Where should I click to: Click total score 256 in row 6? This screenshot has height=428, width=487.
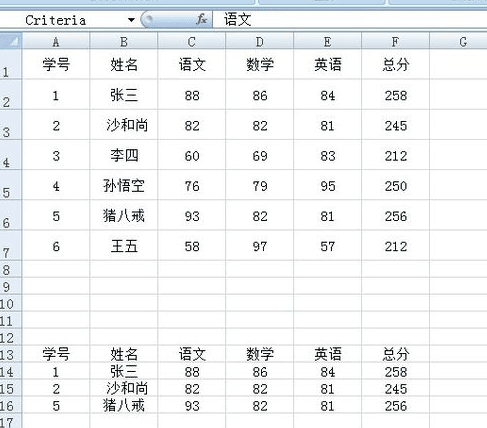(396, 216)
